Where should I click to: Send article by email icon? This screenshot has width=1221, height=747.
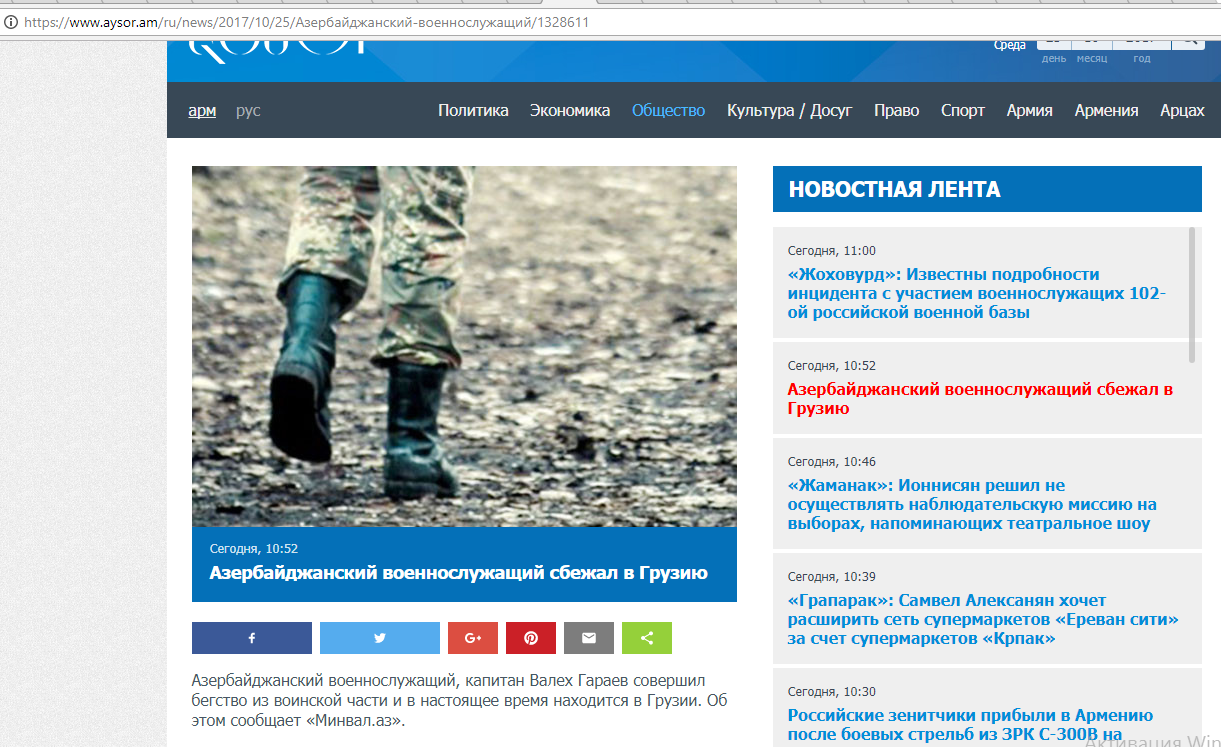click(x=589, y=638)
